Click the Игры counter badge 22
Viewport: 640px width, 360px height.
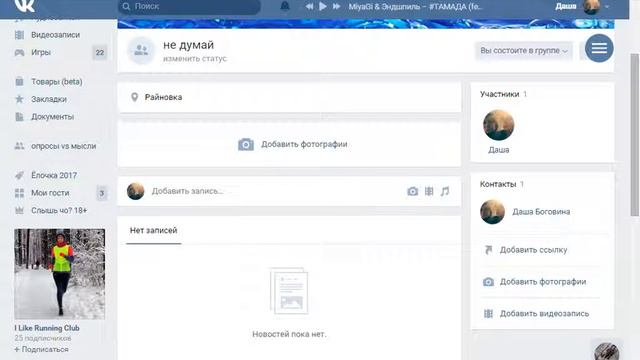pyautogui.click(x=100, y=52)
